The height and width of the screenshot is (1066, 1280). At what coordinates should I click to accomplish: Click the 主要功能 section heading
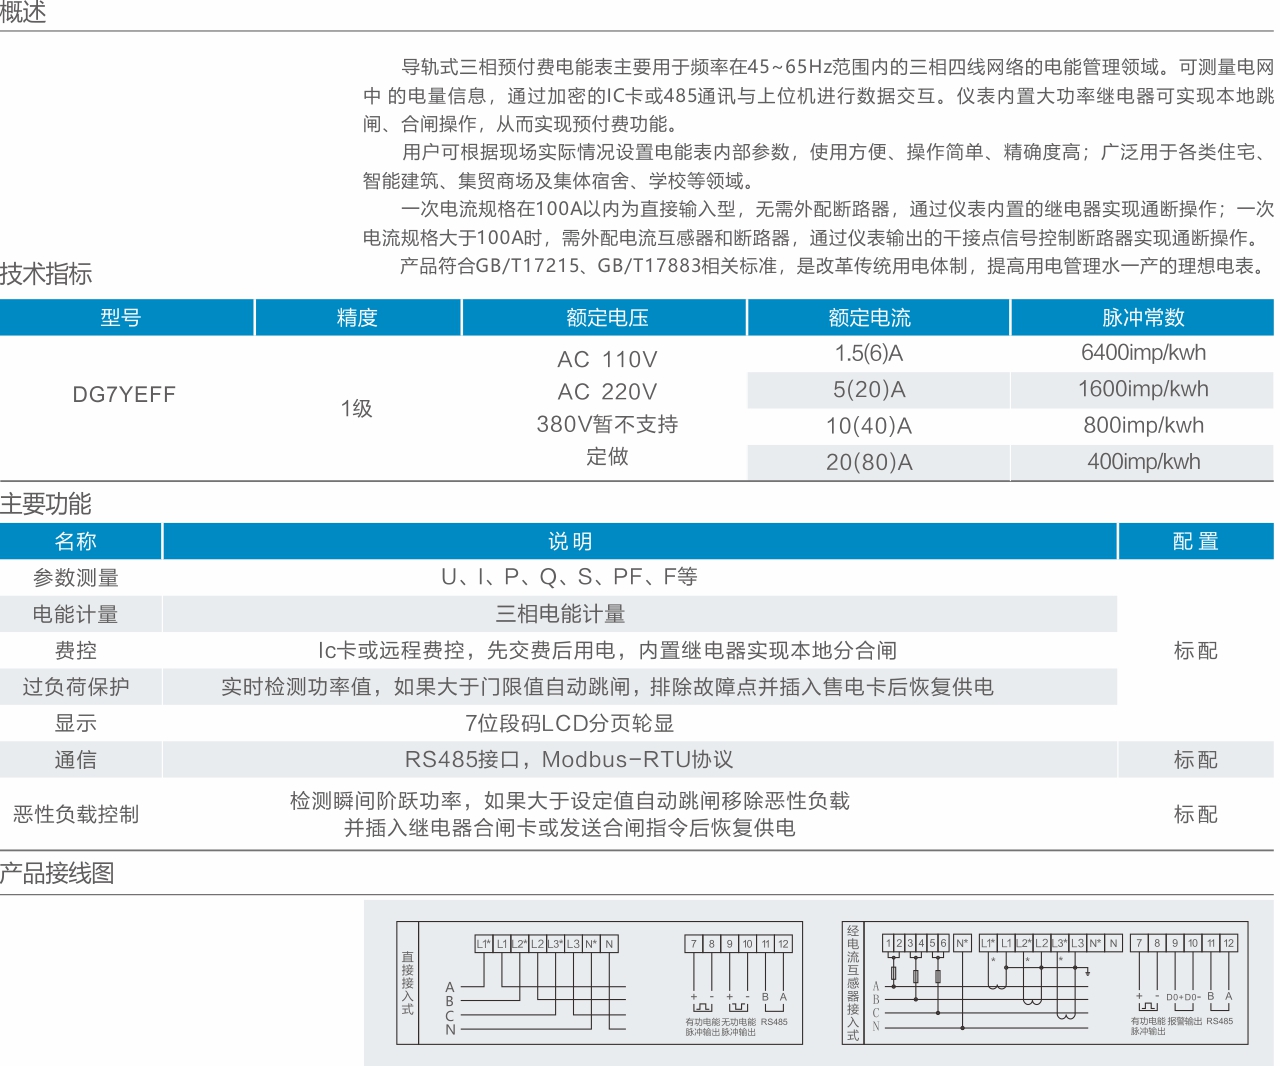click(46, 504)
